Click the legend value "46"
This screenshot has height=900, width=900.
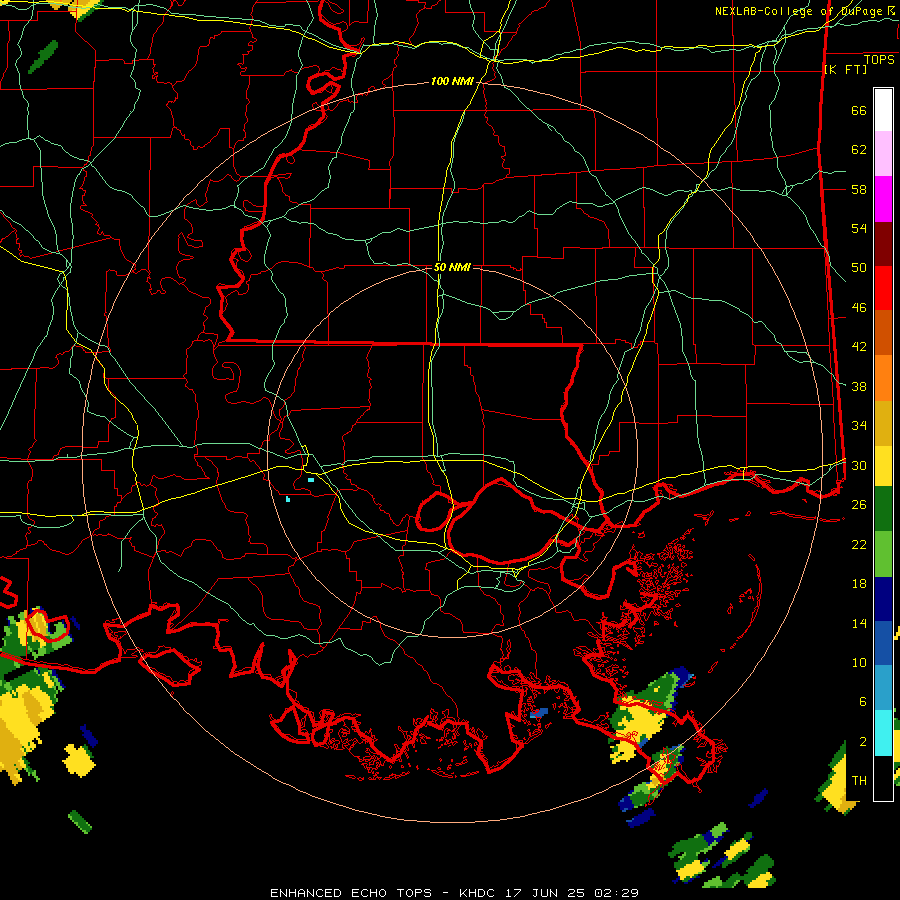[x=859, y=308]
